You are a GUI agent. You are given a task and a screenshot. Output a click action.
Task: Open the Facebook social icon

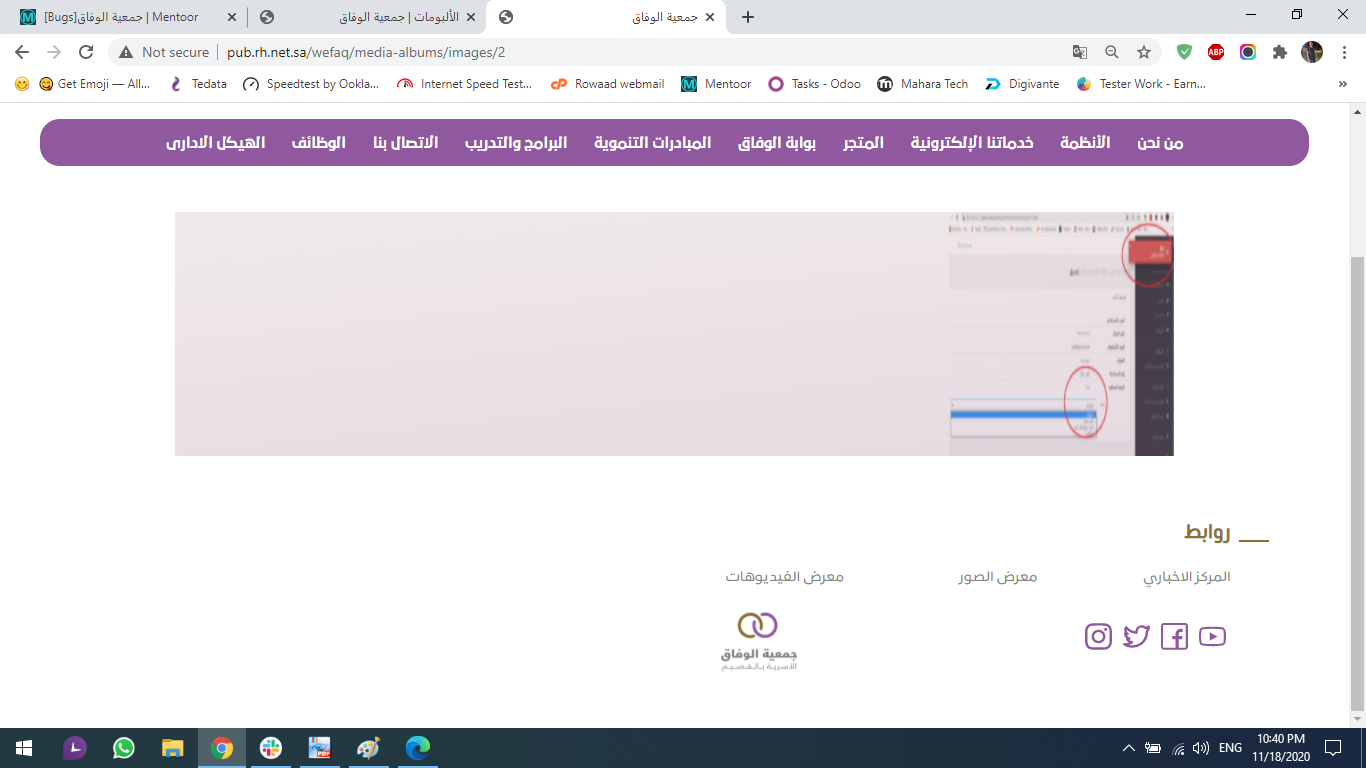coord(1174,637)
